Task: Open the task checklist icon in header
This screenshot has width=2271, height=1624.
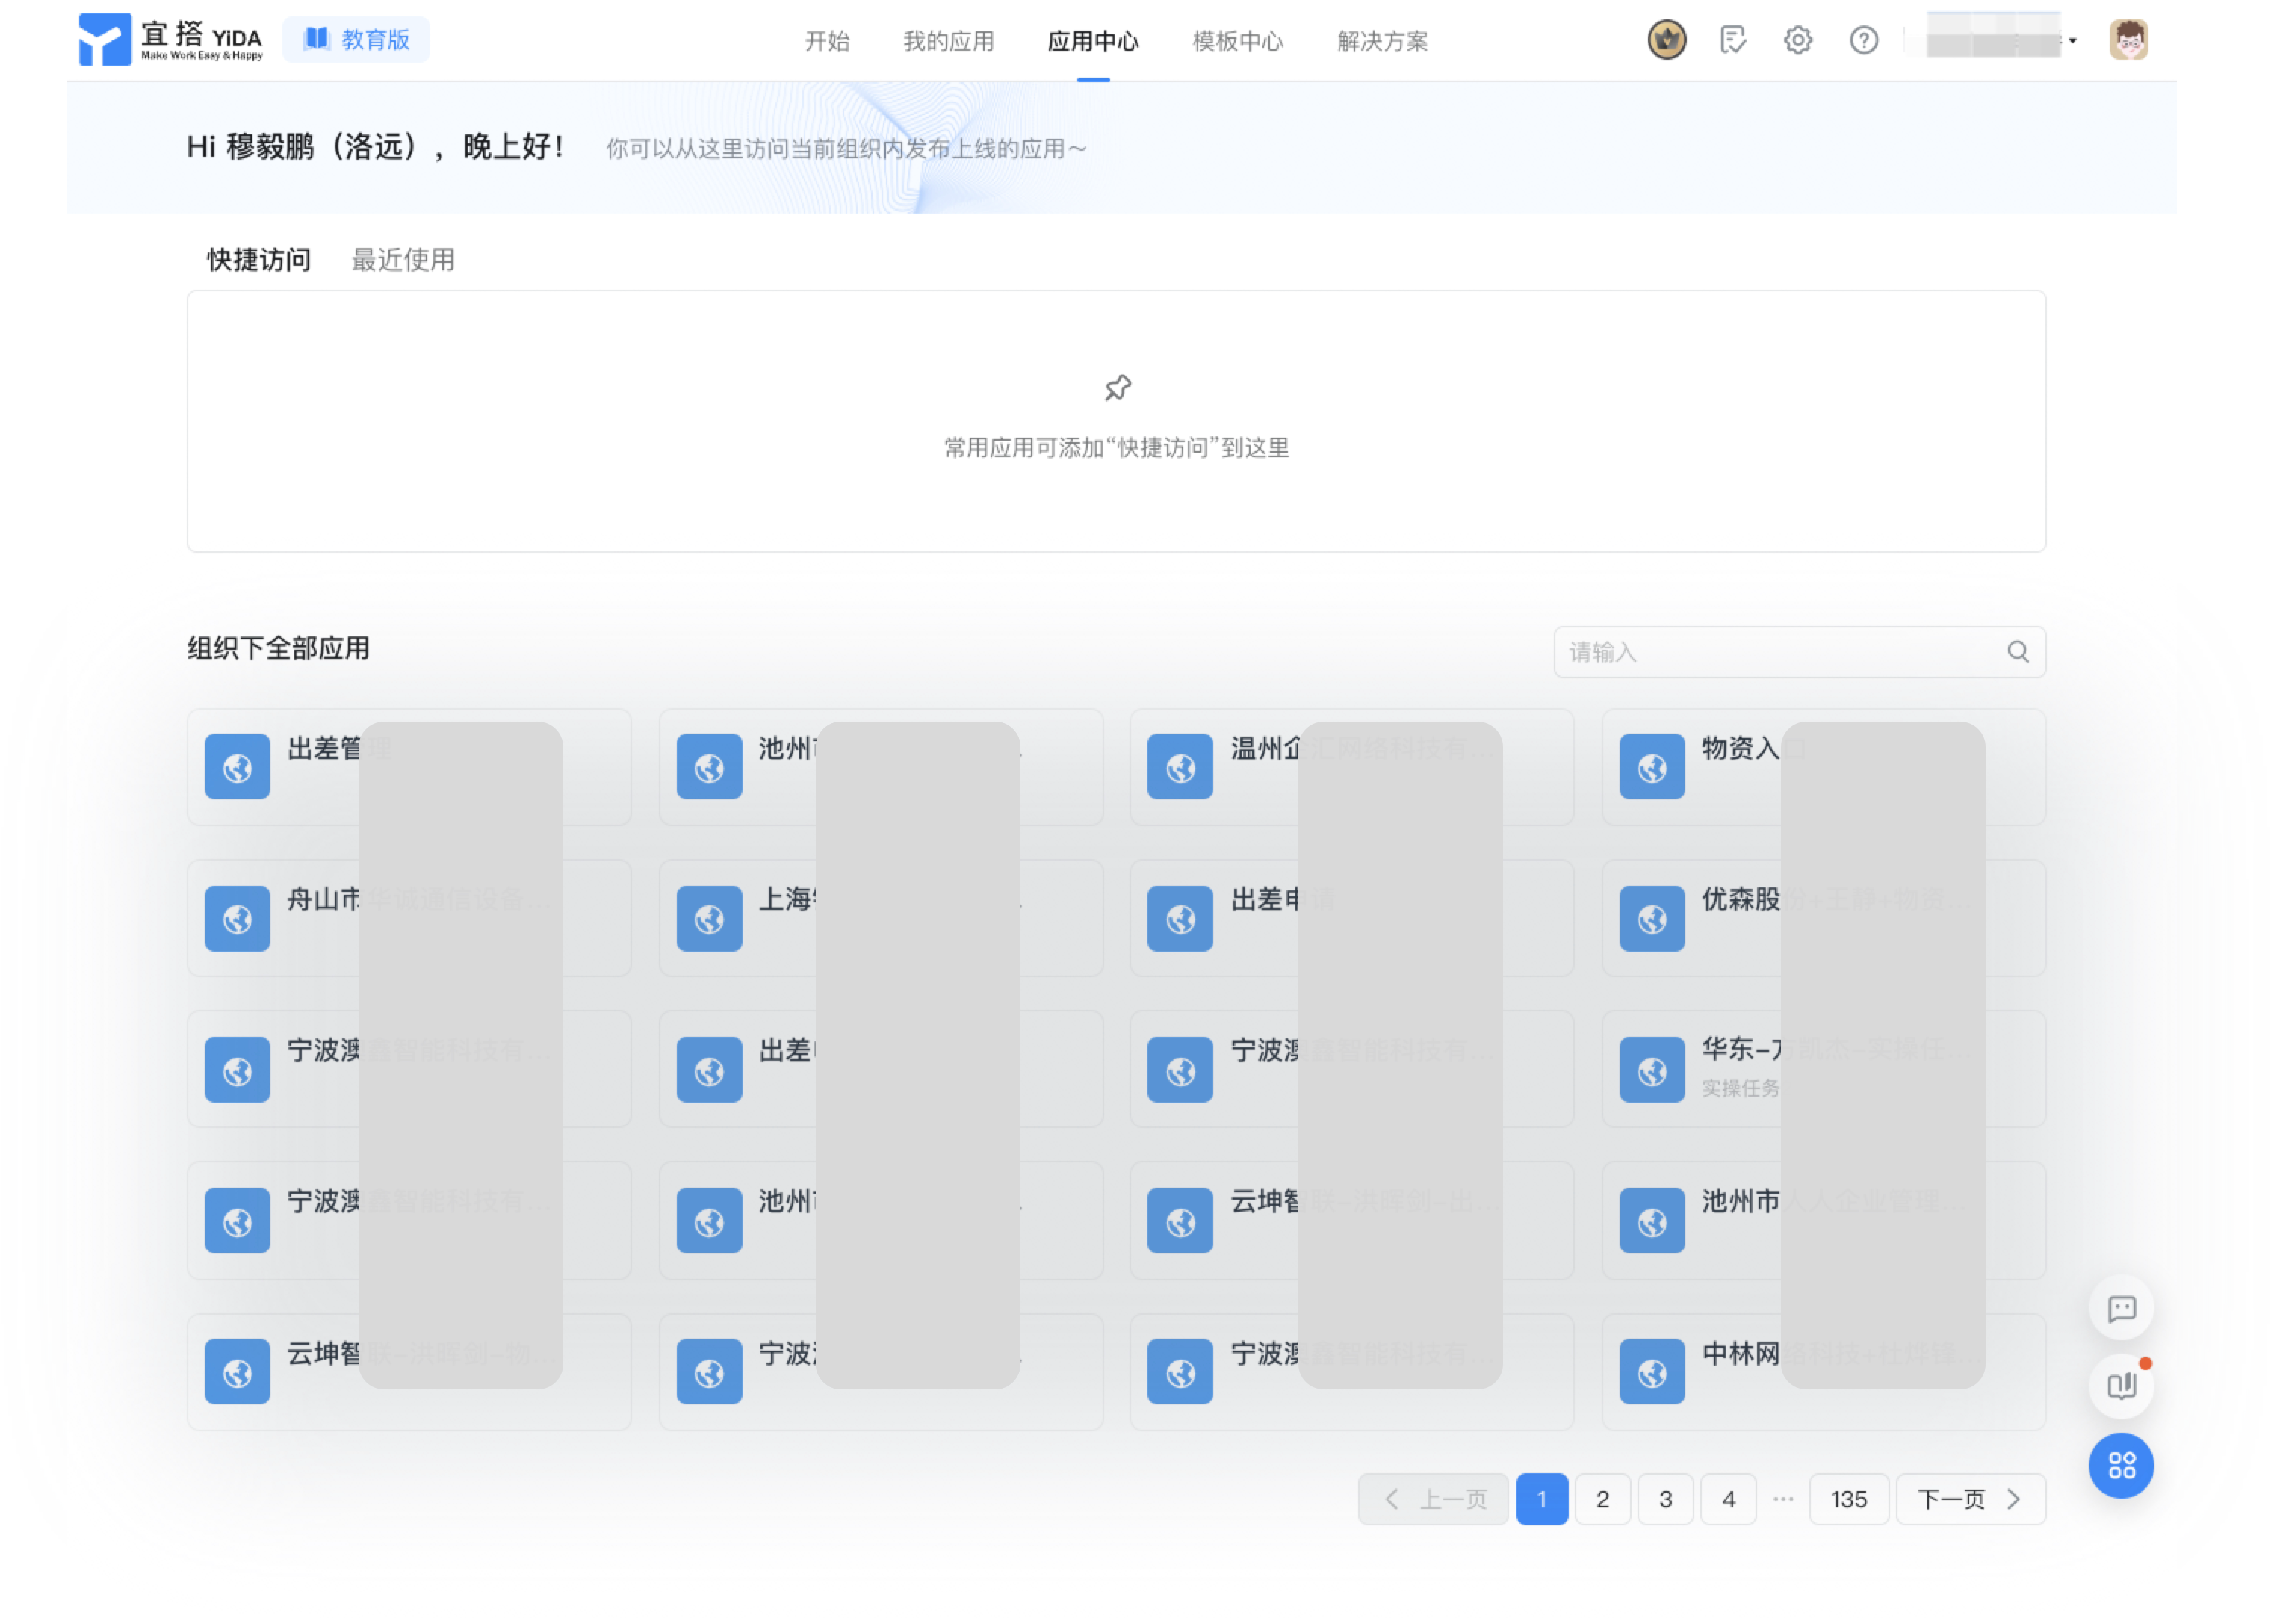Action: pos(1732,40)
